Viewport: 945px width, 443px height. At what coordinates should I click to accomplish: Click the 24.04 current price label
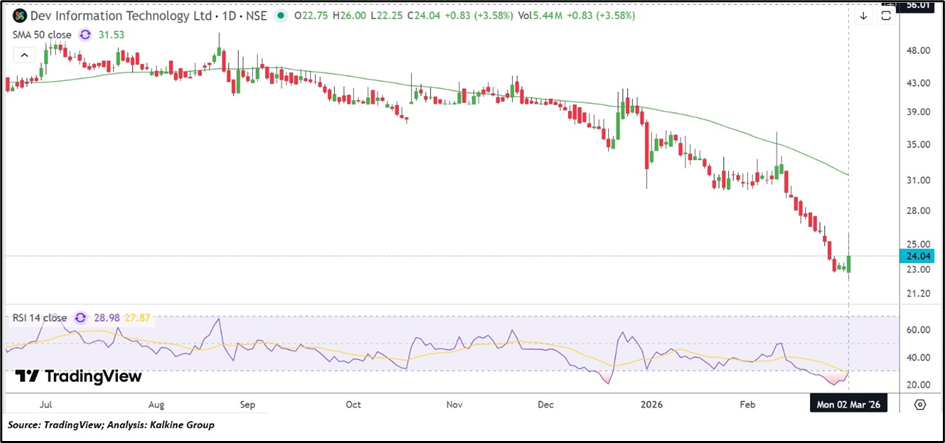tap(917, 256)
